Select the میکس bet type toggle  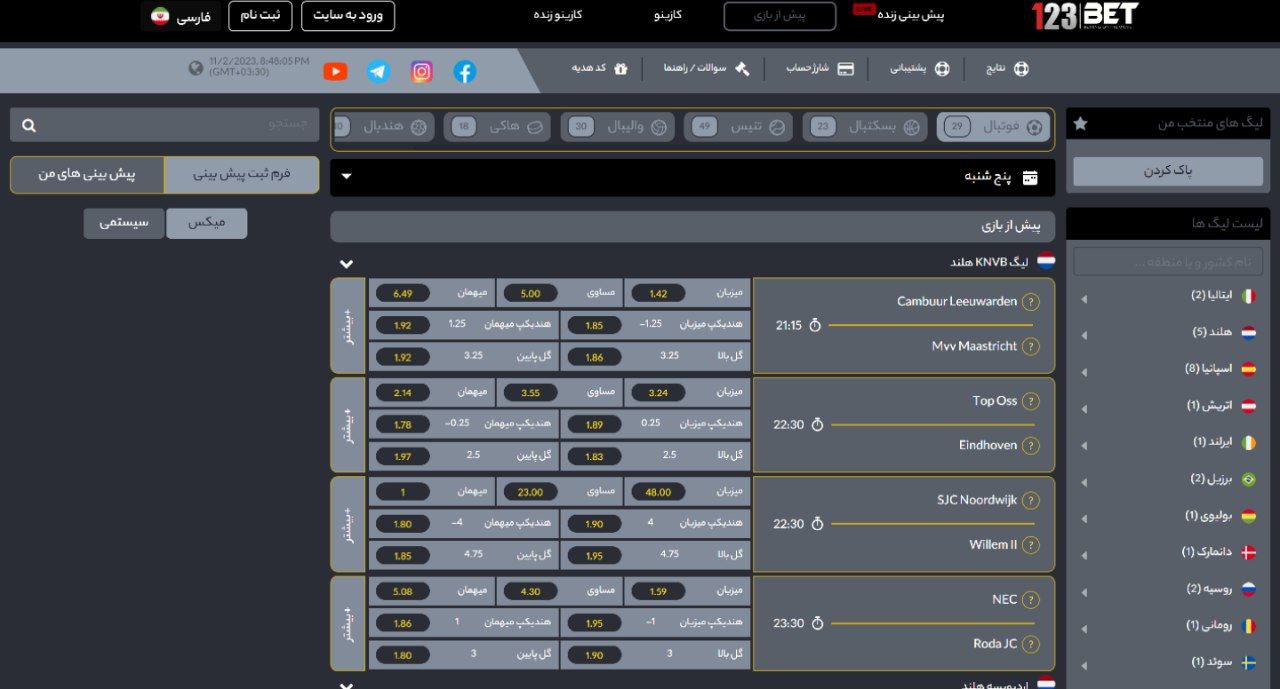tap(206, 223)
